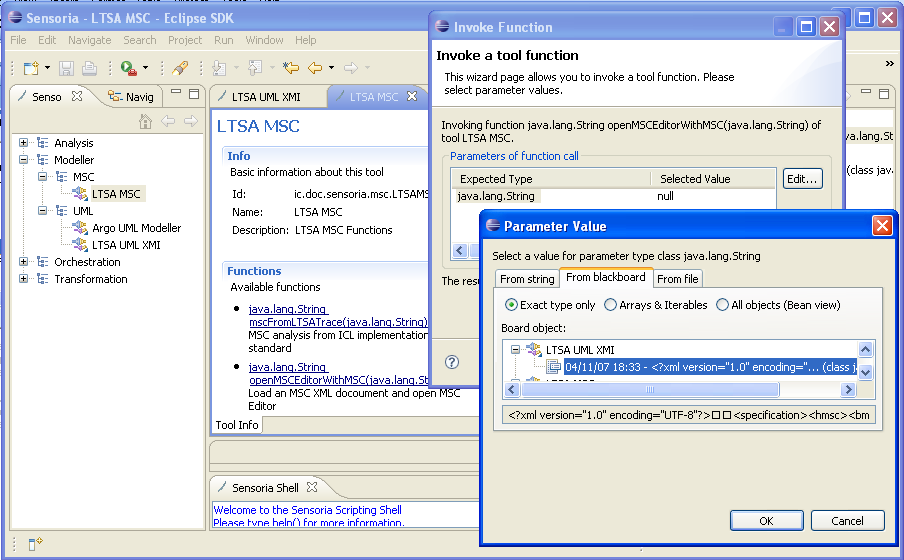Viewport: 904px width, 560px height.
Task: Open openMSCEditorWithMSC function link
Action: pyautogui.click(x=339, y=373)
